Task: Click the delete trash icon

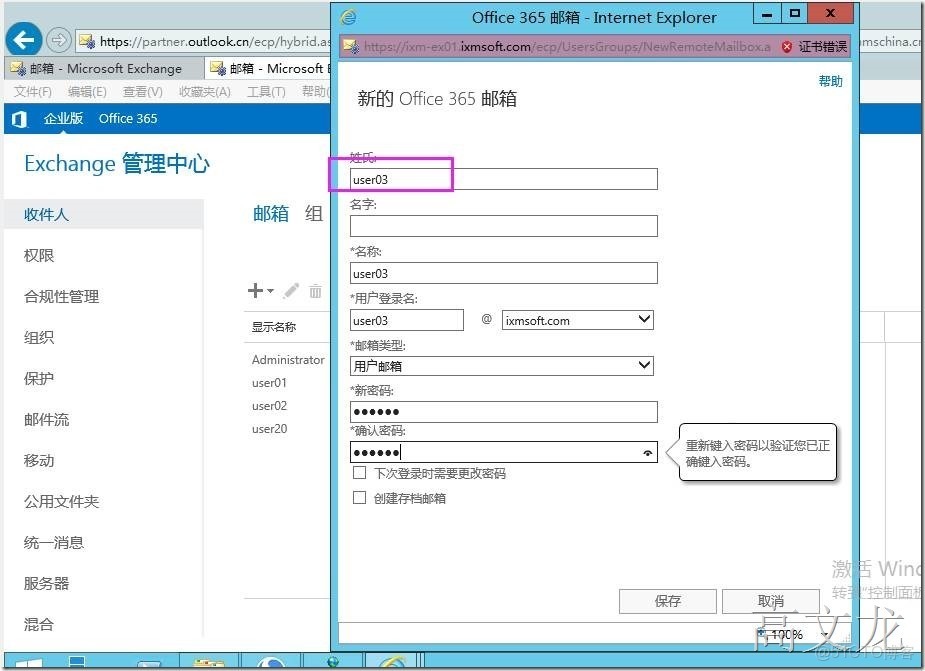Action: 316,291
